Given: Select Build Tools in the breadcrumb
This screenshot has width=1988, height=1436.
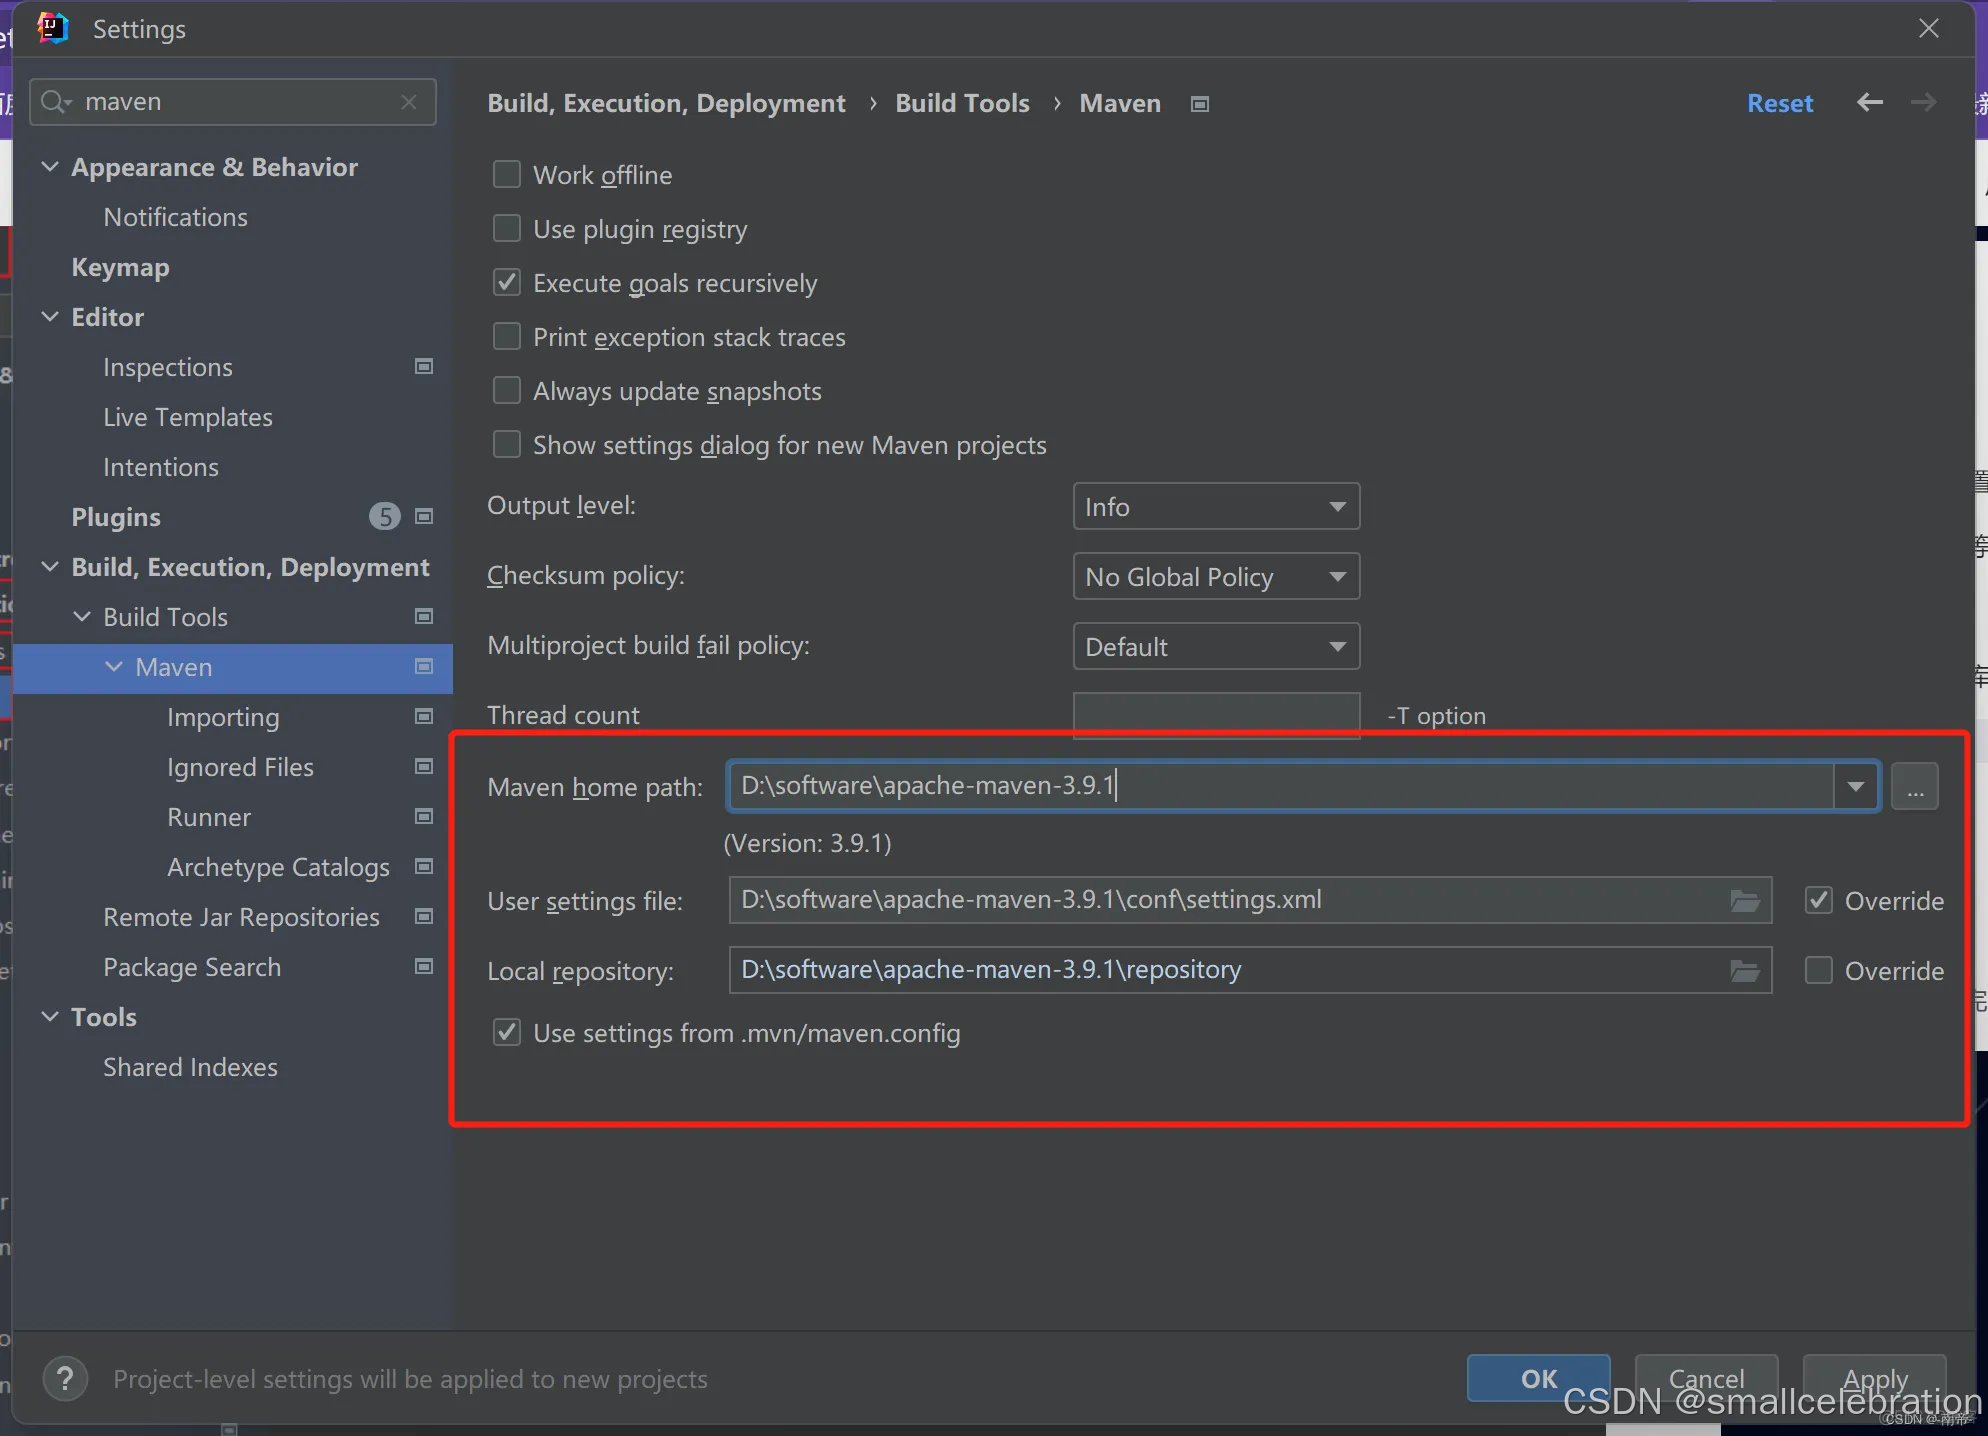Looking at the screenshot, I should 961,102.
